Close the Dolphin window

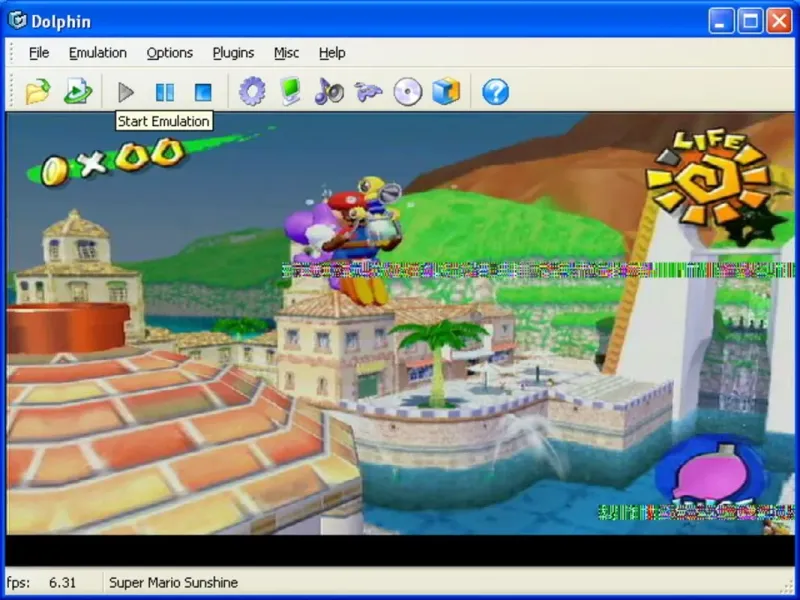780,21
